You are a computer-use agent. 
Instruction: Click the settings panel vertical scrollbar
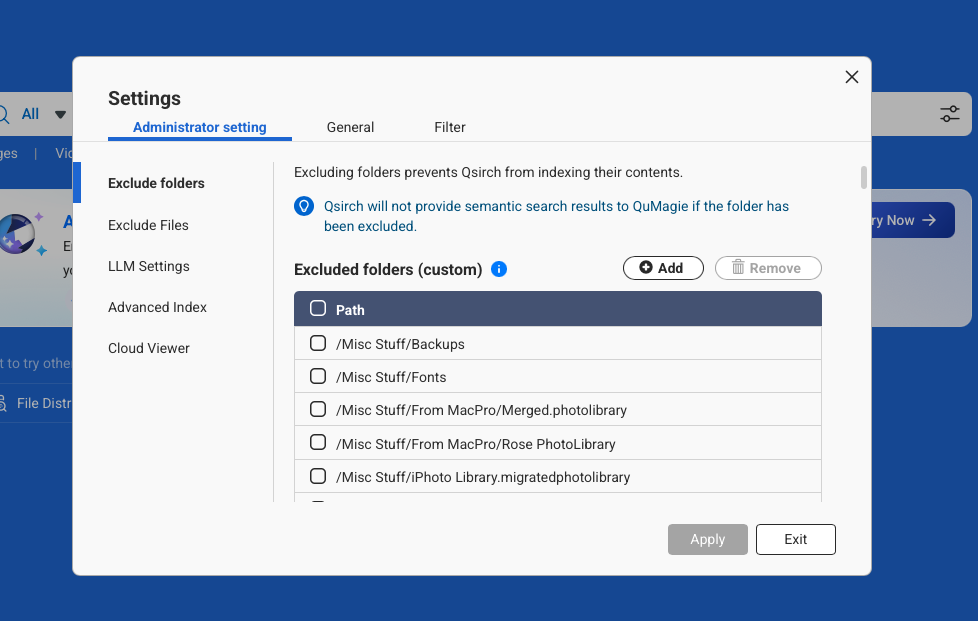(863, 177)
